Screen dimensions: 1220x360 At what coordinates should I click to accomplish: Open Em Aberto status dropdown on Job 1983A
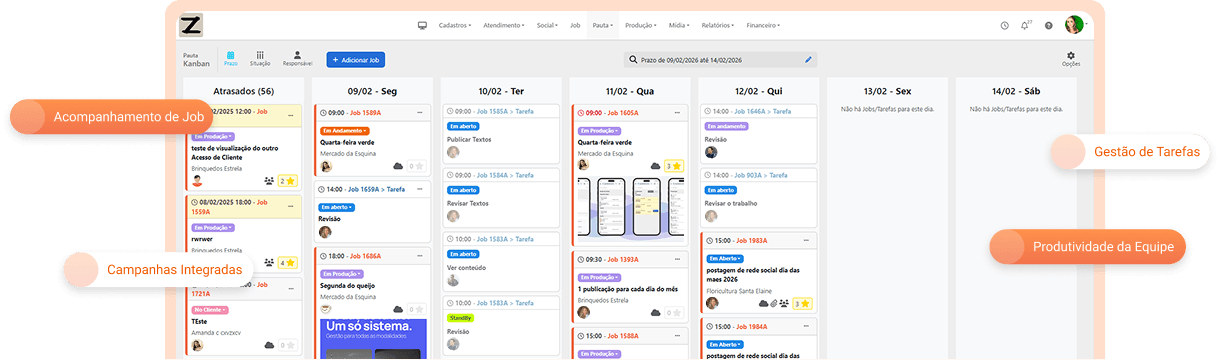pyautogui.click(x=726, y=258)
